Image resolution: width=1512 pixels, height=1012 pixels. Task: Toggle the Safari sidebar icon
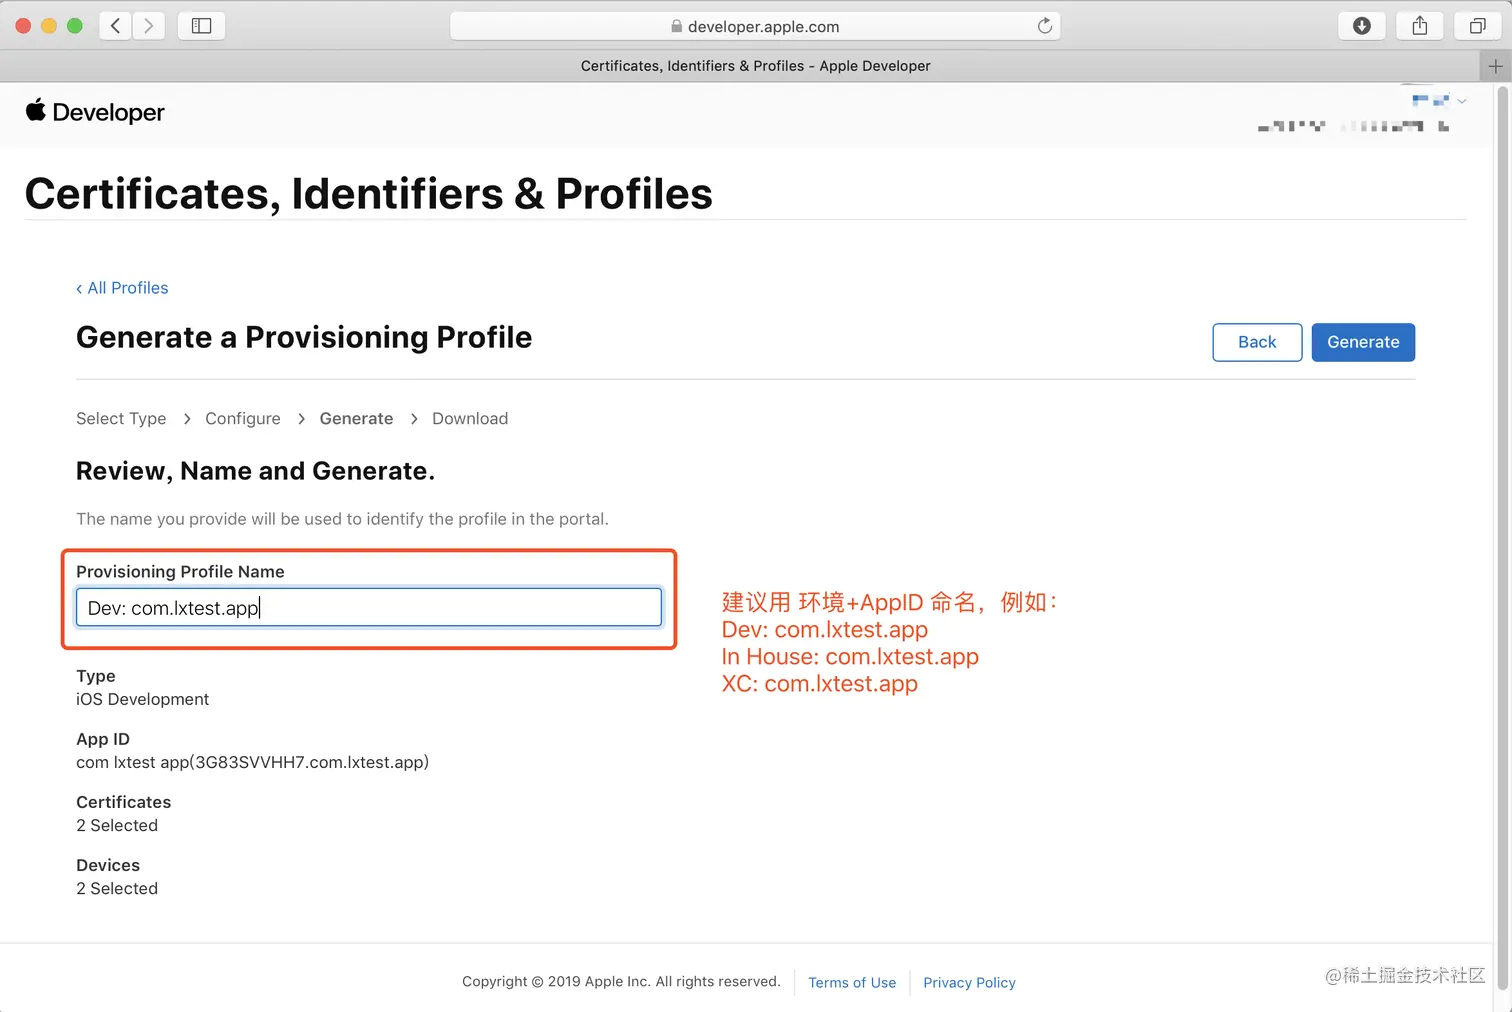tap(201, 26)
